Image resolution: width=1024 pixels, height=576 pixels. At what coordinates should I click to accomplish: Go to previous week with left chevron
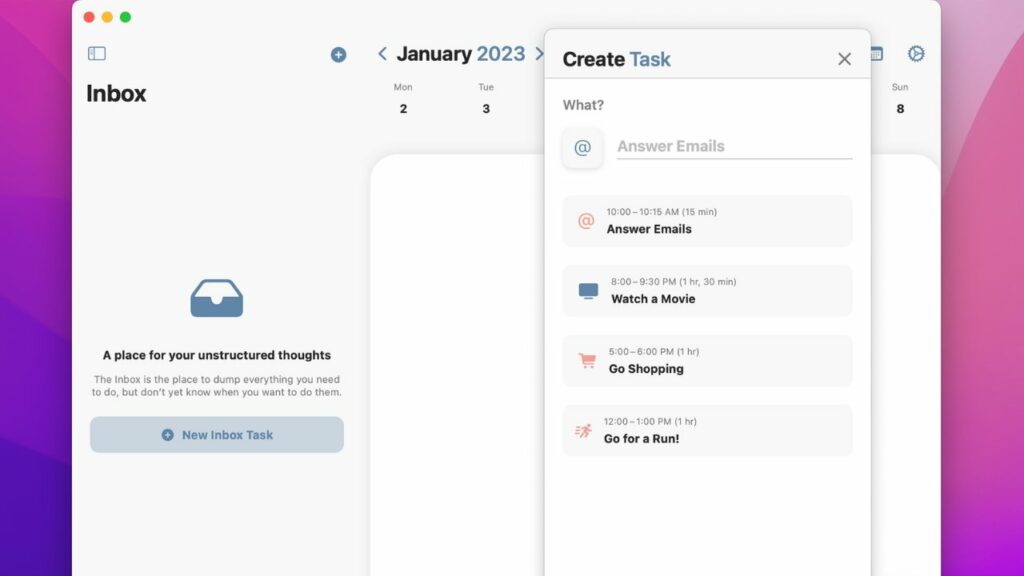tap(382, 54)
